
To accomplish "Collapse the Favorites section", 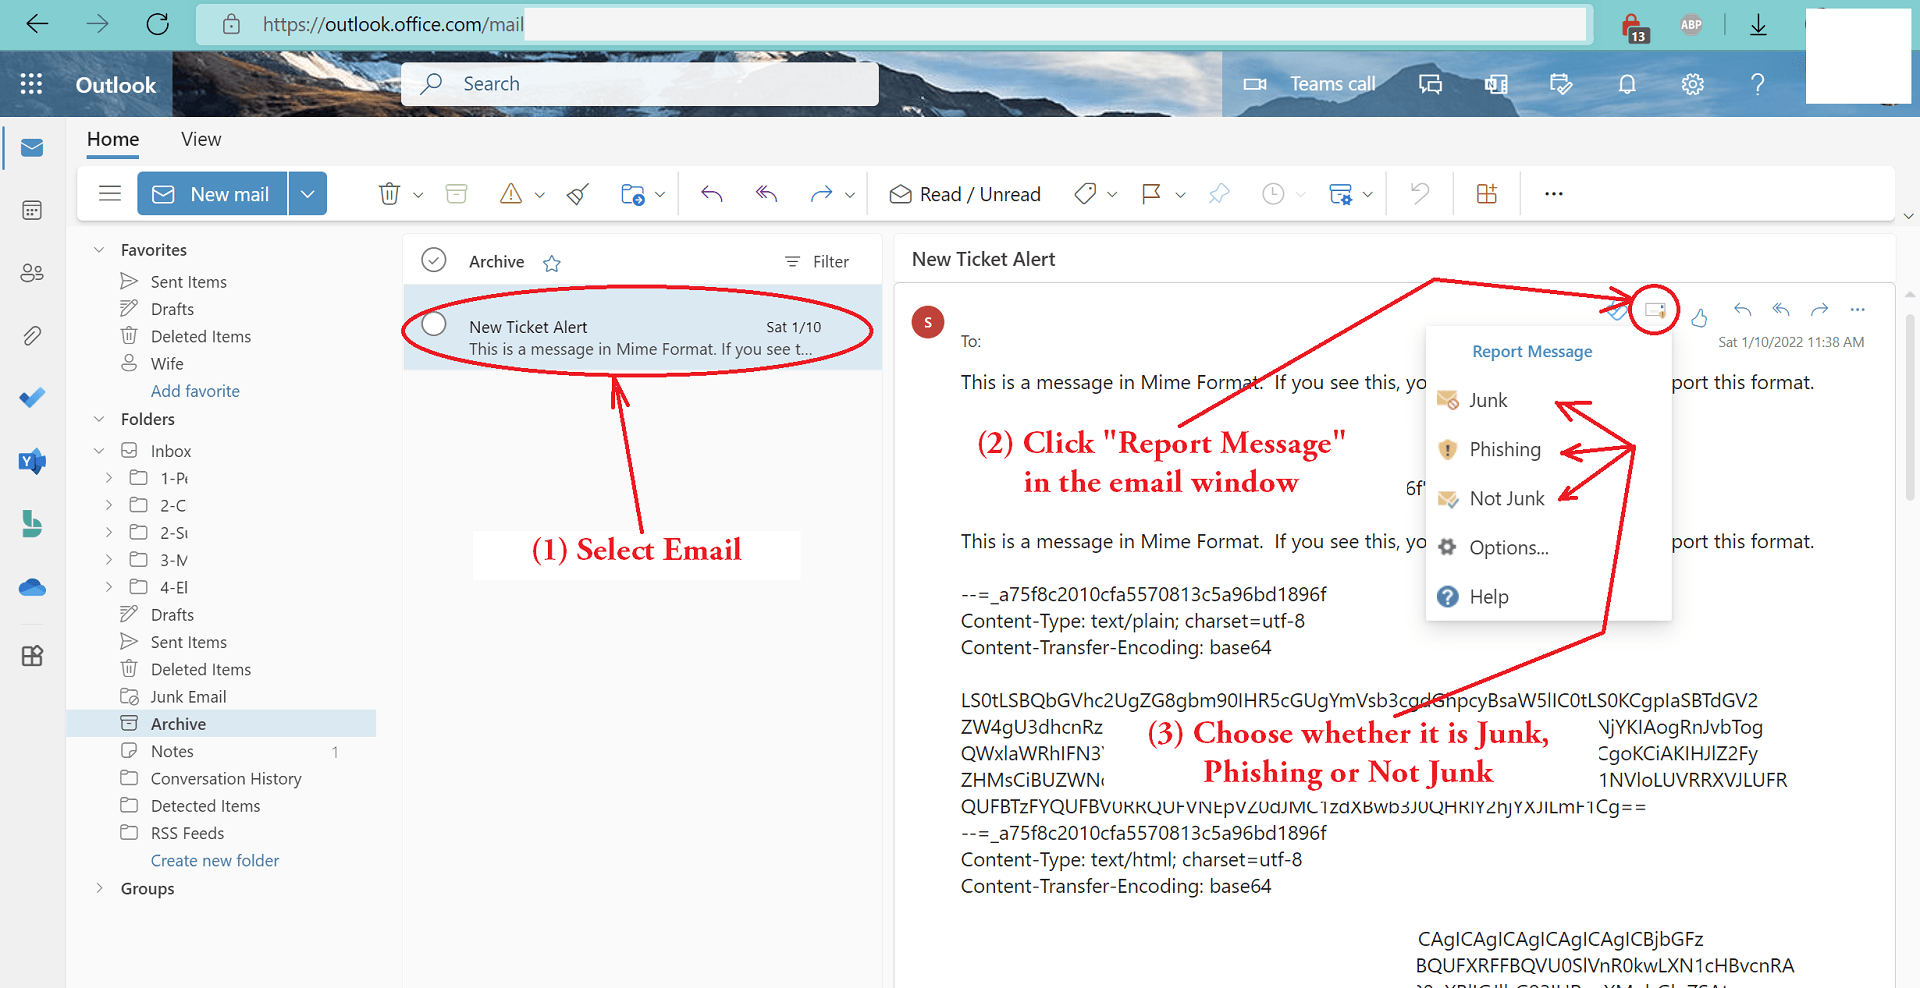I will [x=99, y=250].
